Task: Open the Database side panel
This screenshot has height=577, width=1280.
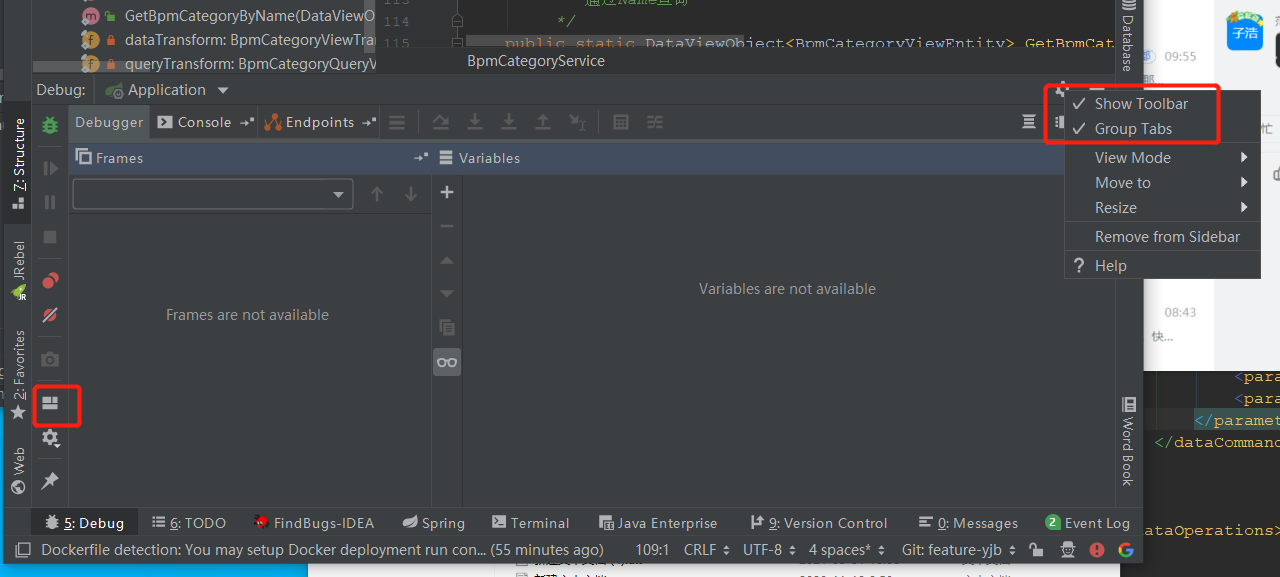Action: pyautogui.click(x=1128, y=36)
